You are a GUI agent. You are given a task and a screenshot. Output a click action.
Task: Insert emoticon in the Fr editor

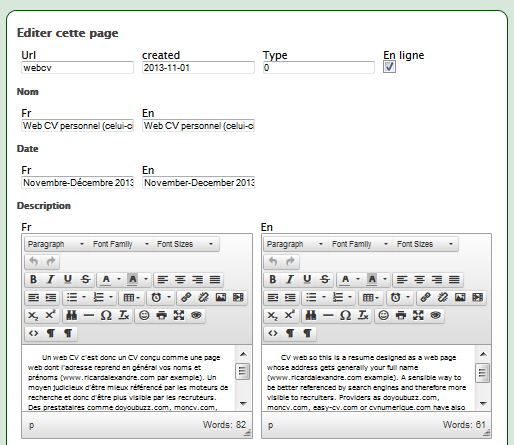coord(144,315)
